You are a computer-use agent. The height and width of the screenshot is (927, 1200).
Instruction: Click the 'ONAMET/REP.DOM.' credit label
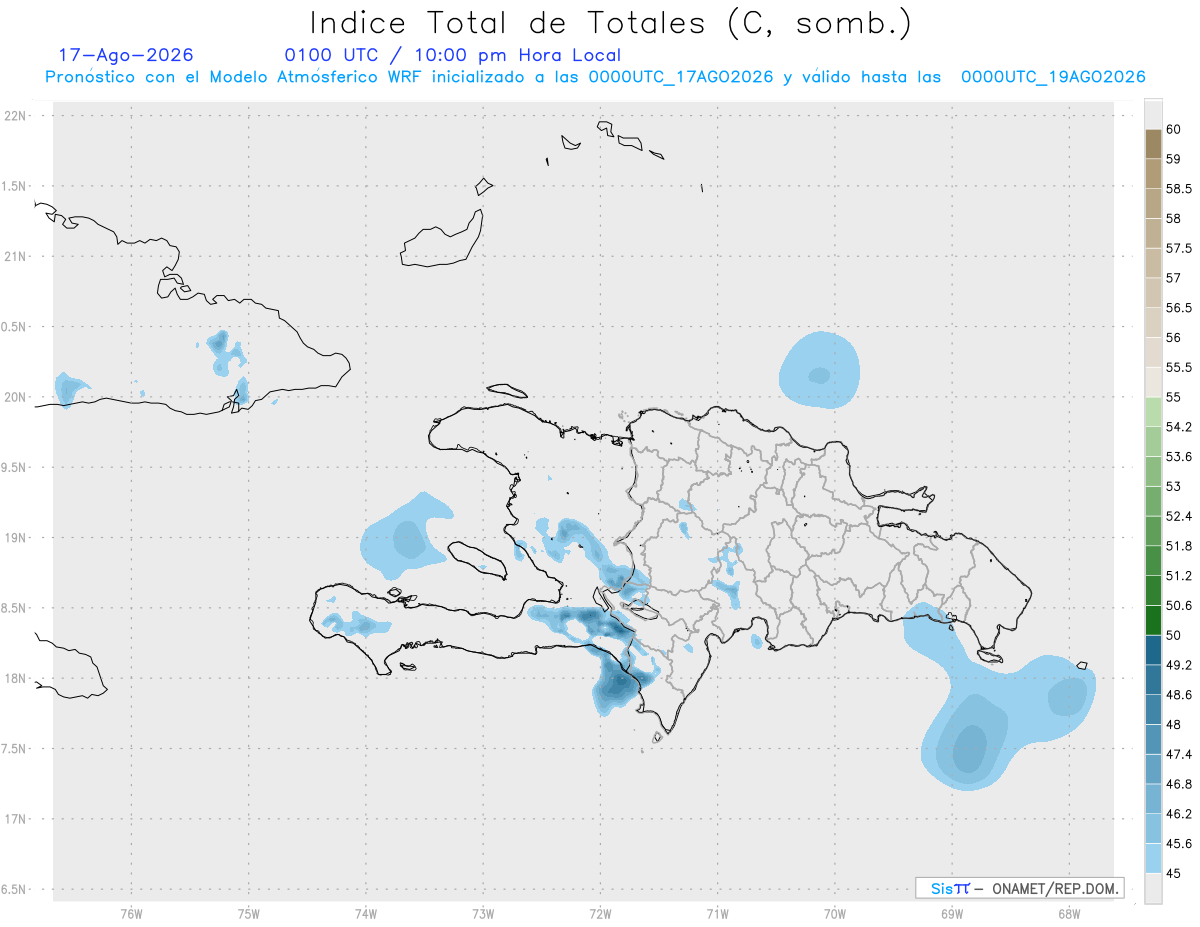coord(1053,888)
